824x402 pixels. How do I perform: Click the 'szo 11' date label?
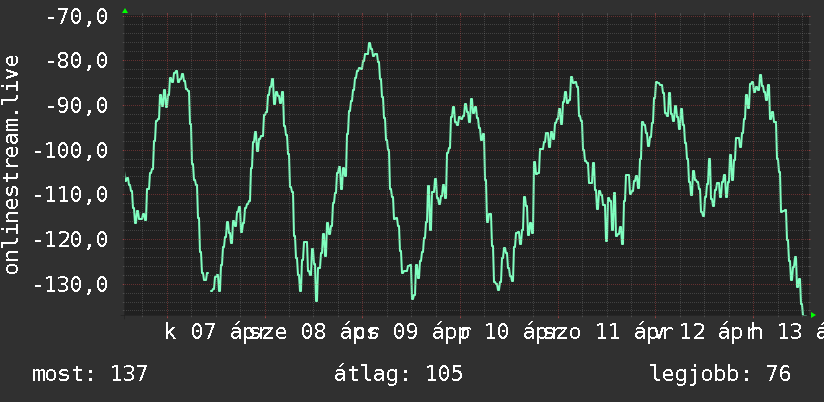pyautogui.click(x=581, y=333)
